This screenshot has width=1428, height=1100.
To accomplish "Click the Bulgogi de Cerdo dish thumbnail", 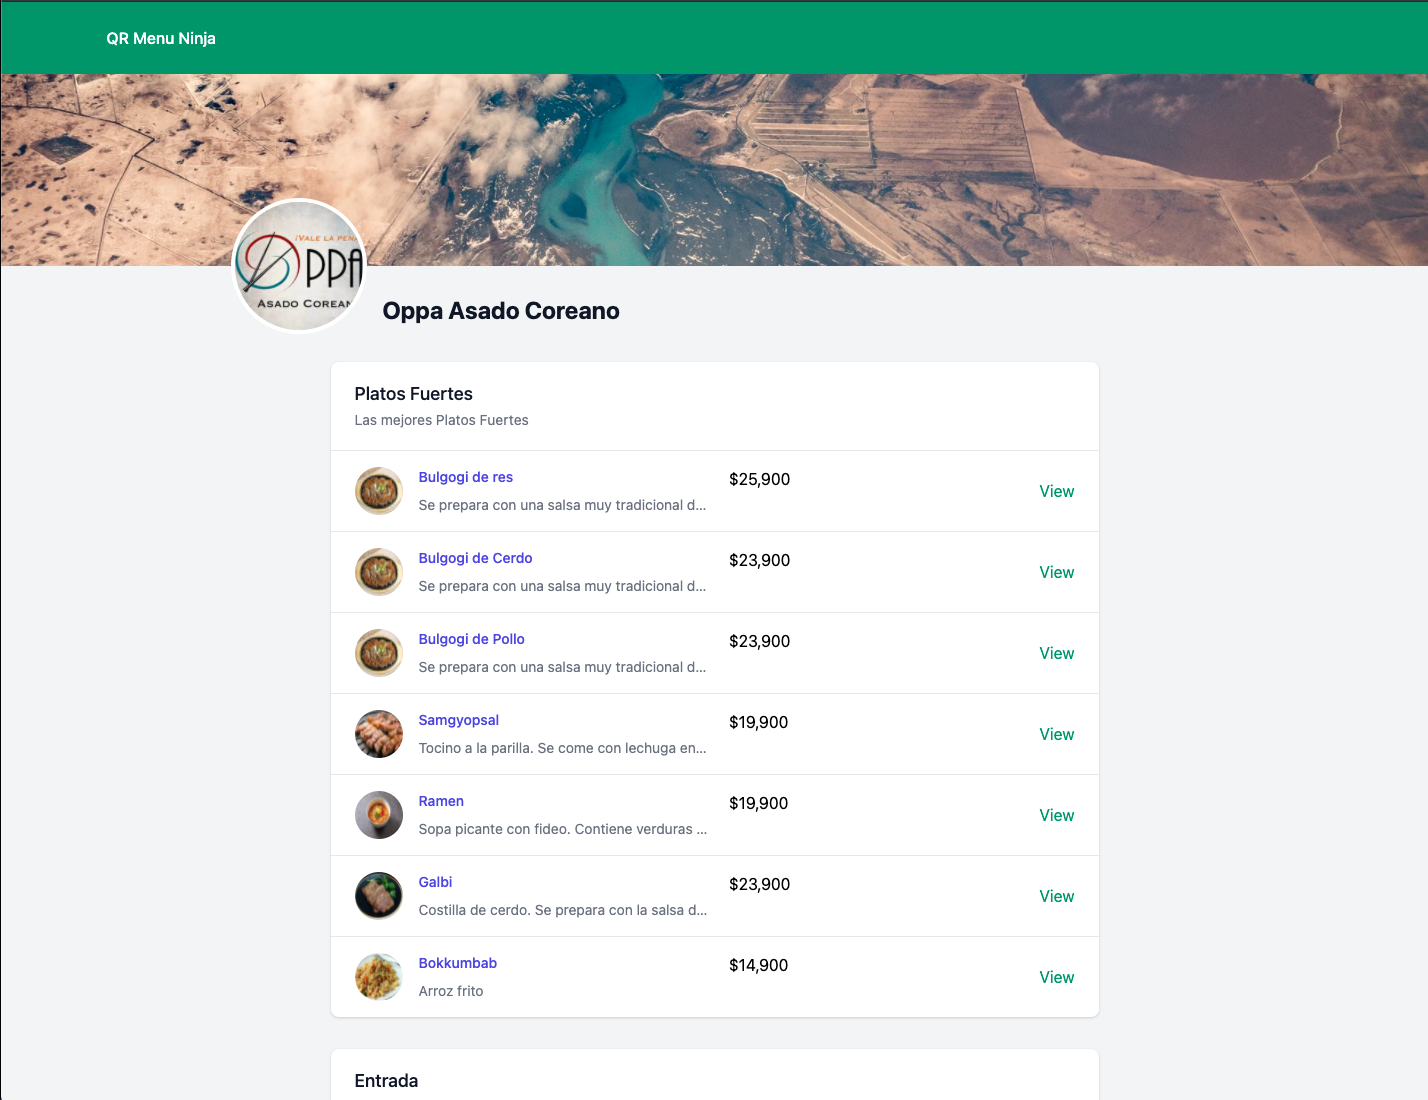I will point(379,572).
